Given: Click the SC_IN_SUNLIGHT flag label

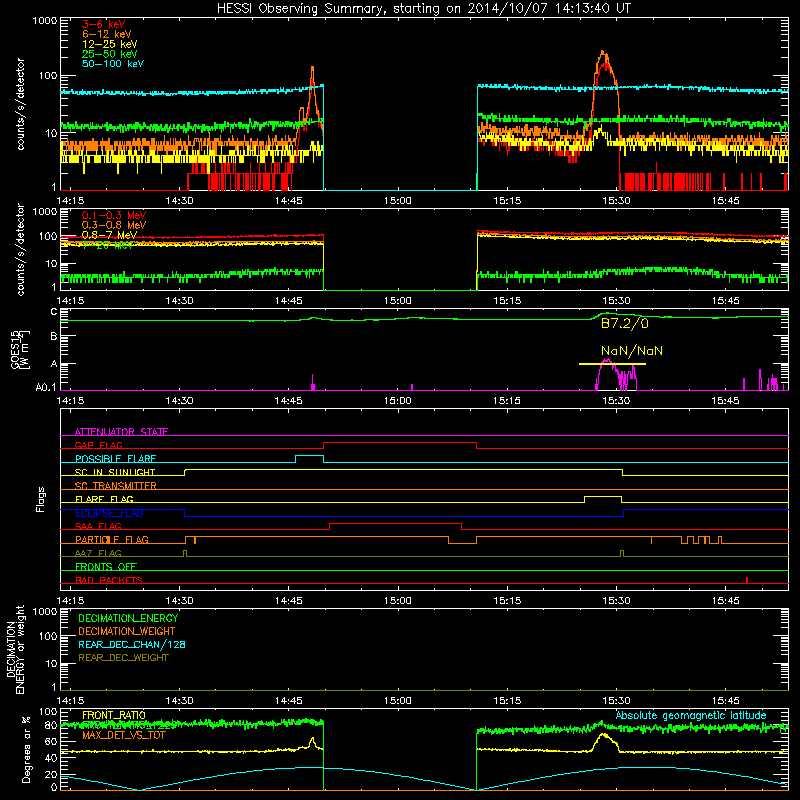Looking at the screenshot, I should [115, 472].
